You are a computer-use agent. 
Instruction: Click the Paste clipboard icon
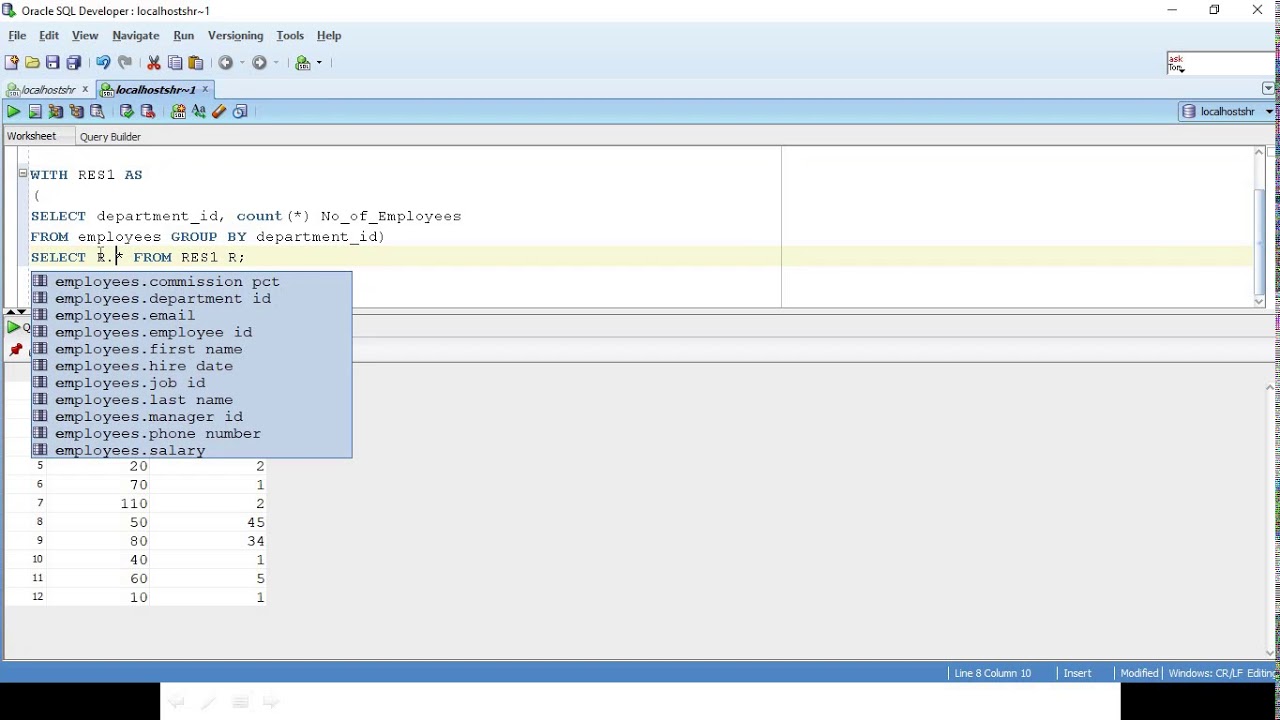pos(196,63)
